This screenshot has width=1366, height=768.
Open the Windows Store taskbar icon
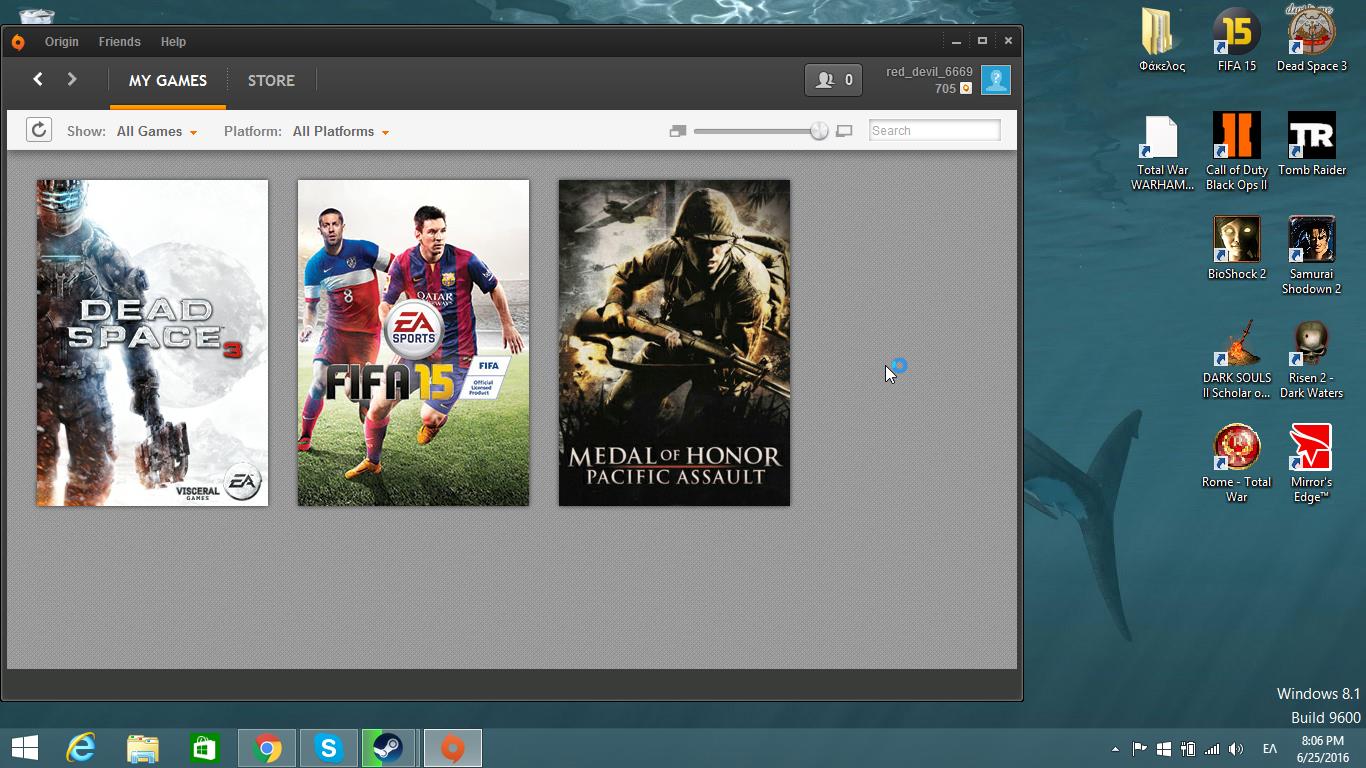(204, 748)
